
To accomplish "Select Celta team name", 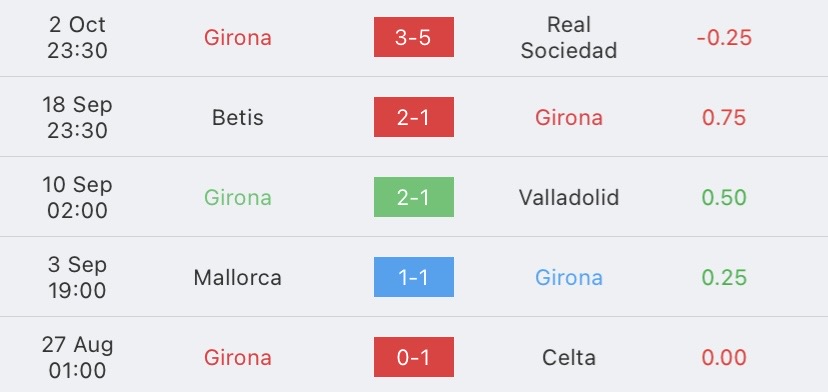I will (569, 358).
